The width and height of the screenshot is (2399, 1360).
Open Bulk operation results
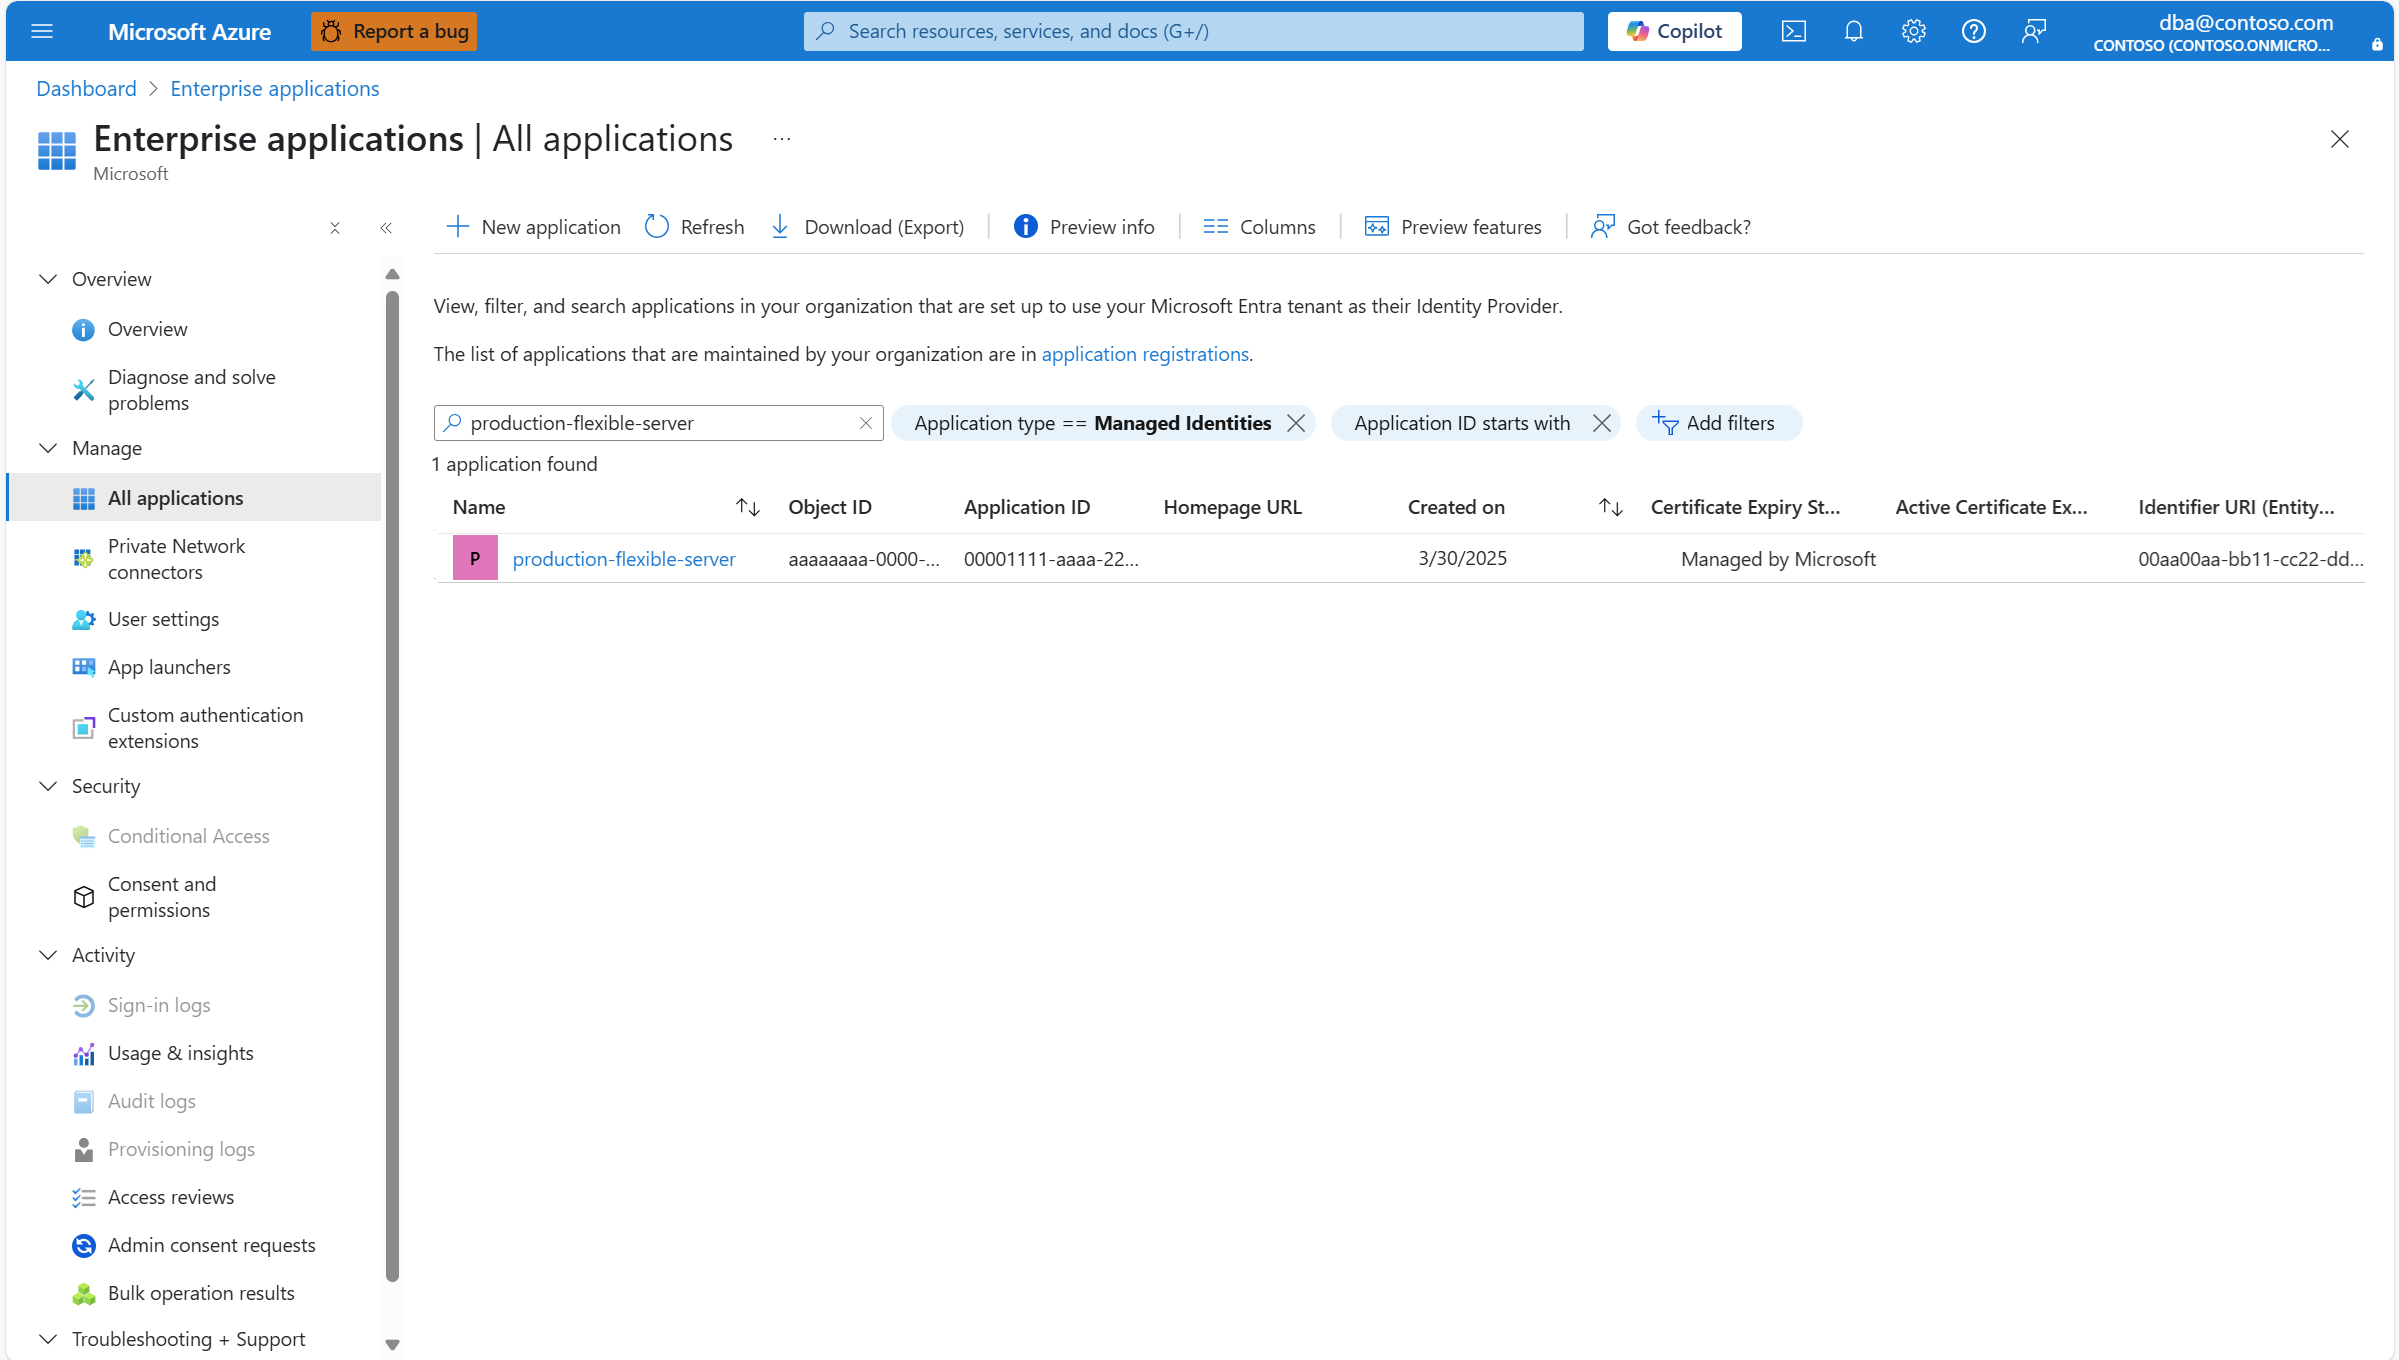point(201,1293)
